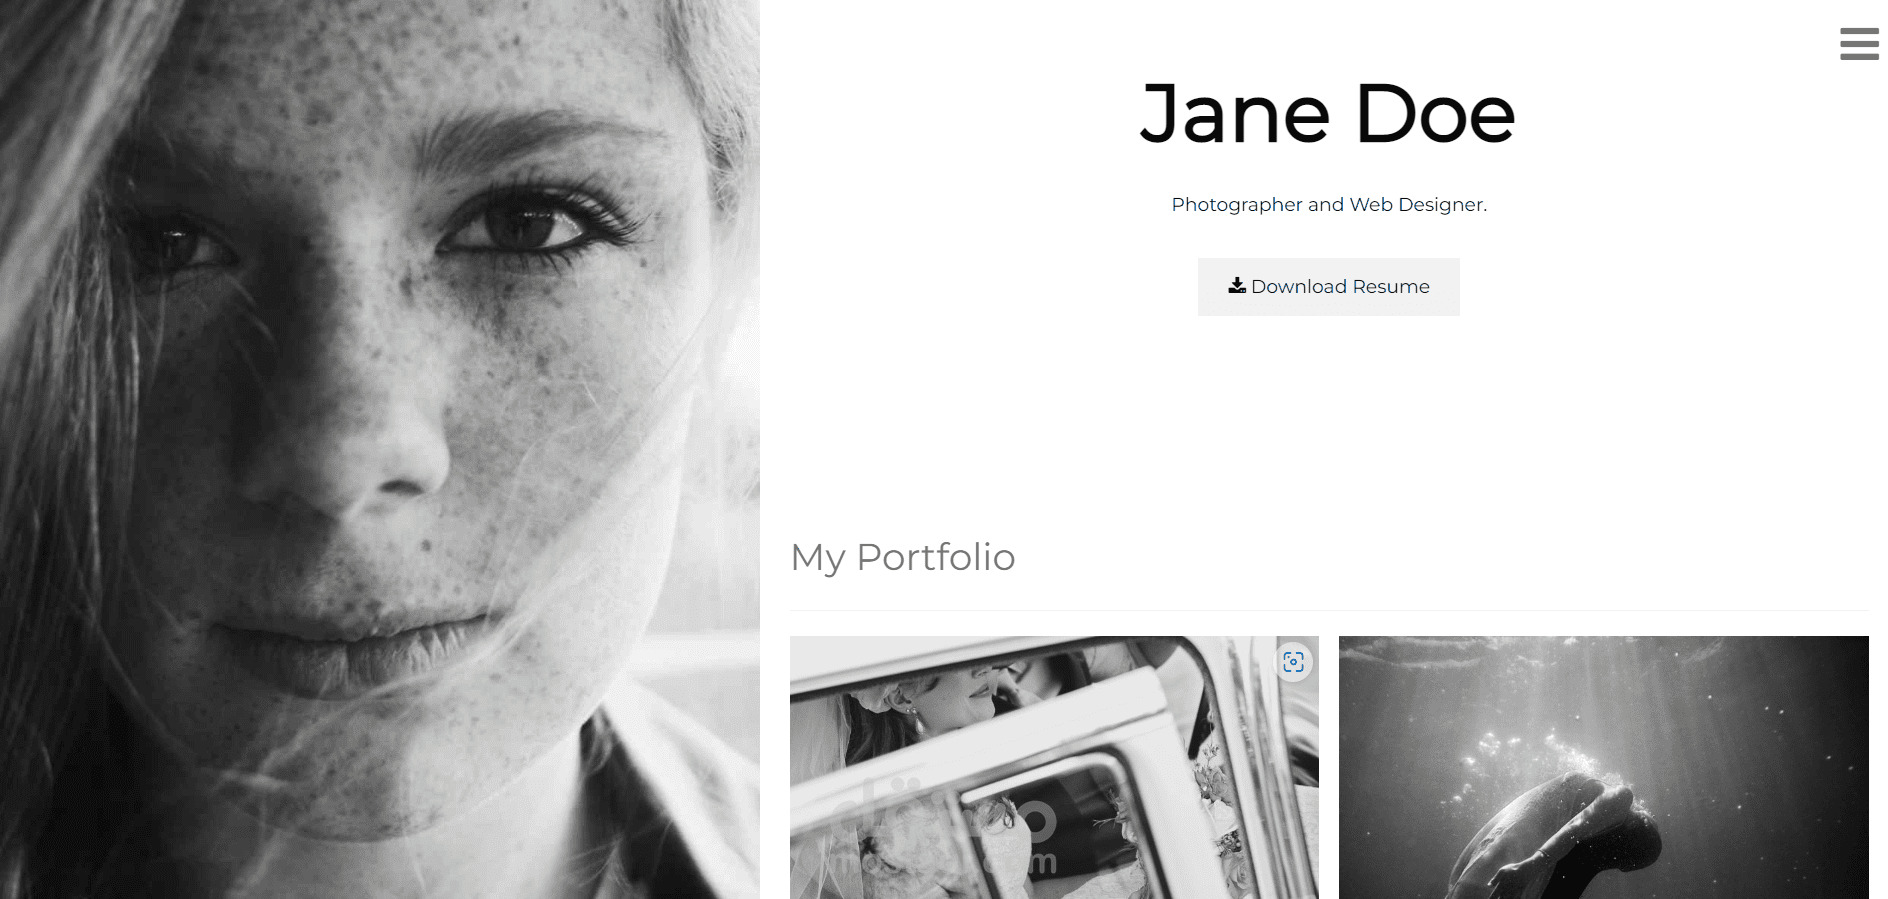Click "Web Designer" in the subtitle text

click(x=1416, y=205)
